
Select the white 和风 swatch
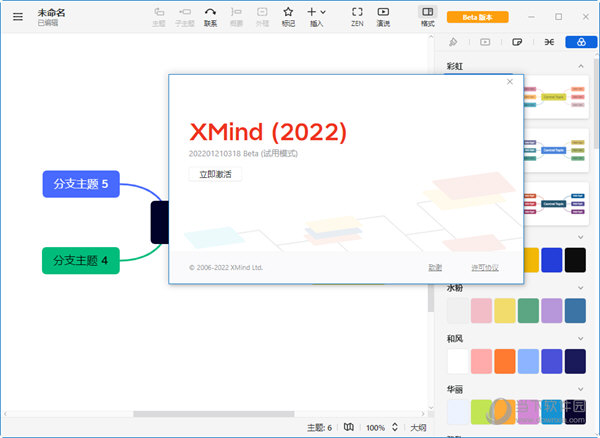(x=458, y=361)
